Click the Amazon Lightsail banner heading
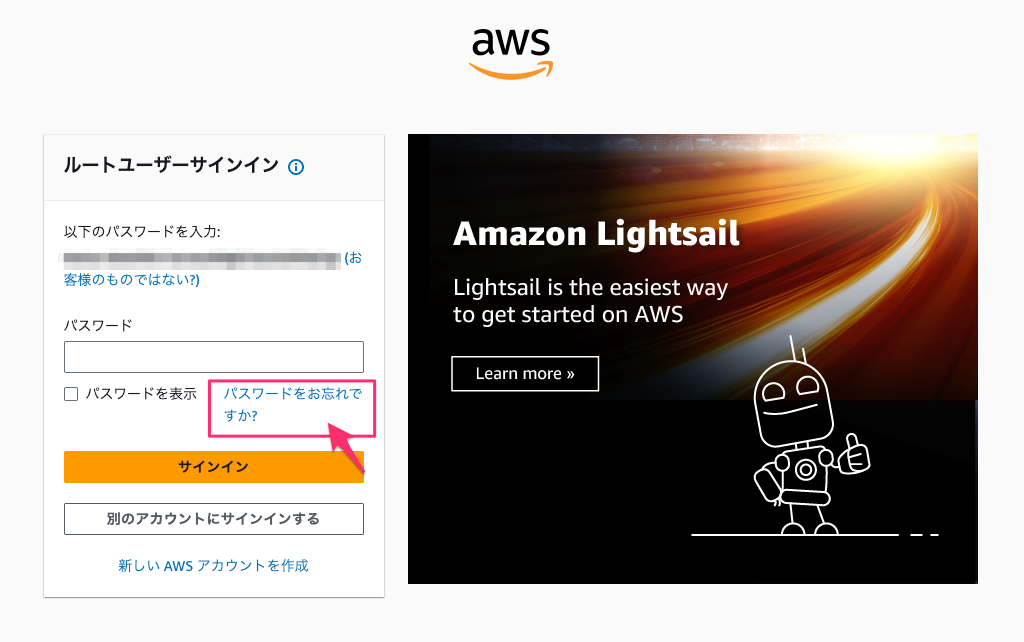This screenshot has width=1024, height=642. click(x=596, y=234)
